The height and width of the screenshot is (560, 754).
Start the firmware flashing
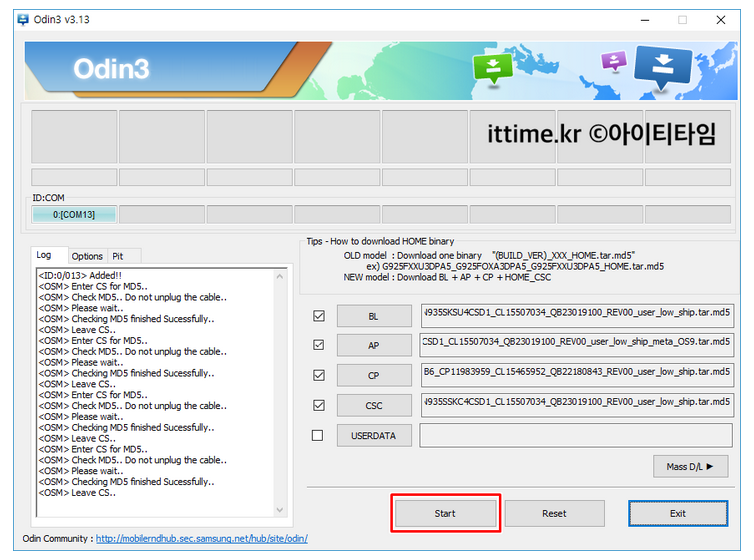[445, 513]
